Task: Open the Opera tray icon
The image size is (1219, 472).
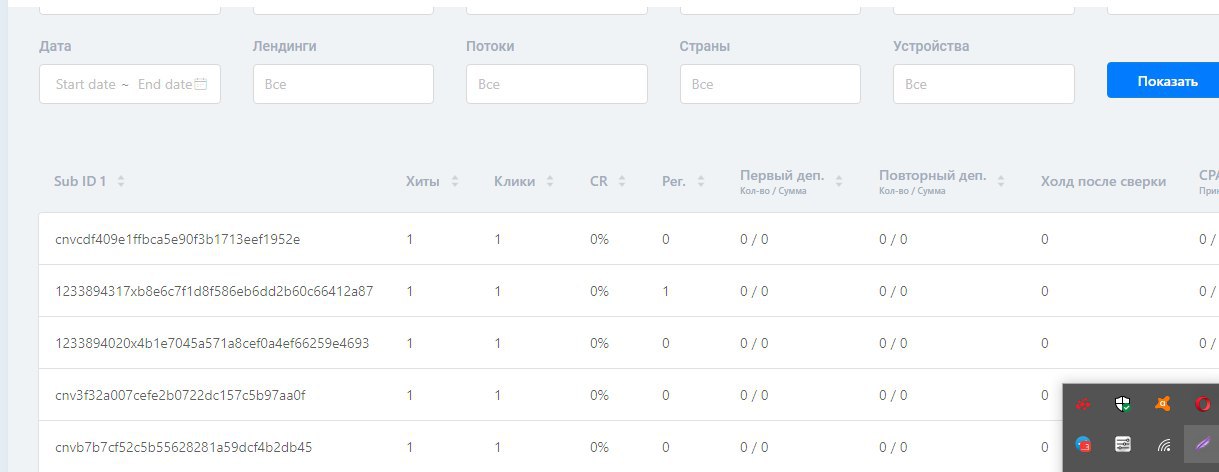Action: coord(1202,404)
